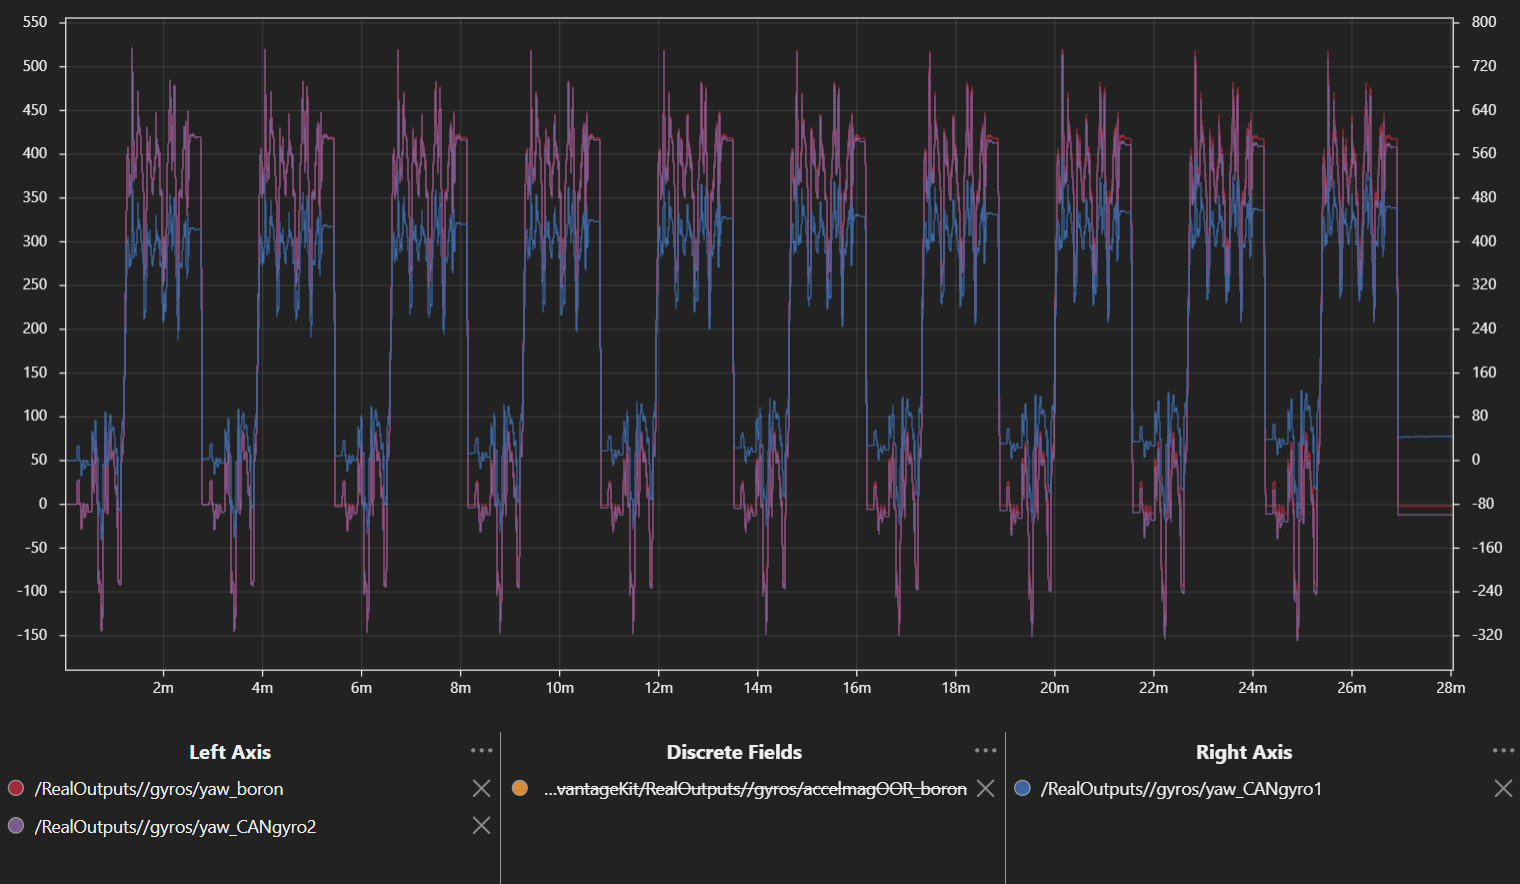1520x884 pixels.
Task: Open the Right Axis three-dot options menu
Action: click(1502, 750)
